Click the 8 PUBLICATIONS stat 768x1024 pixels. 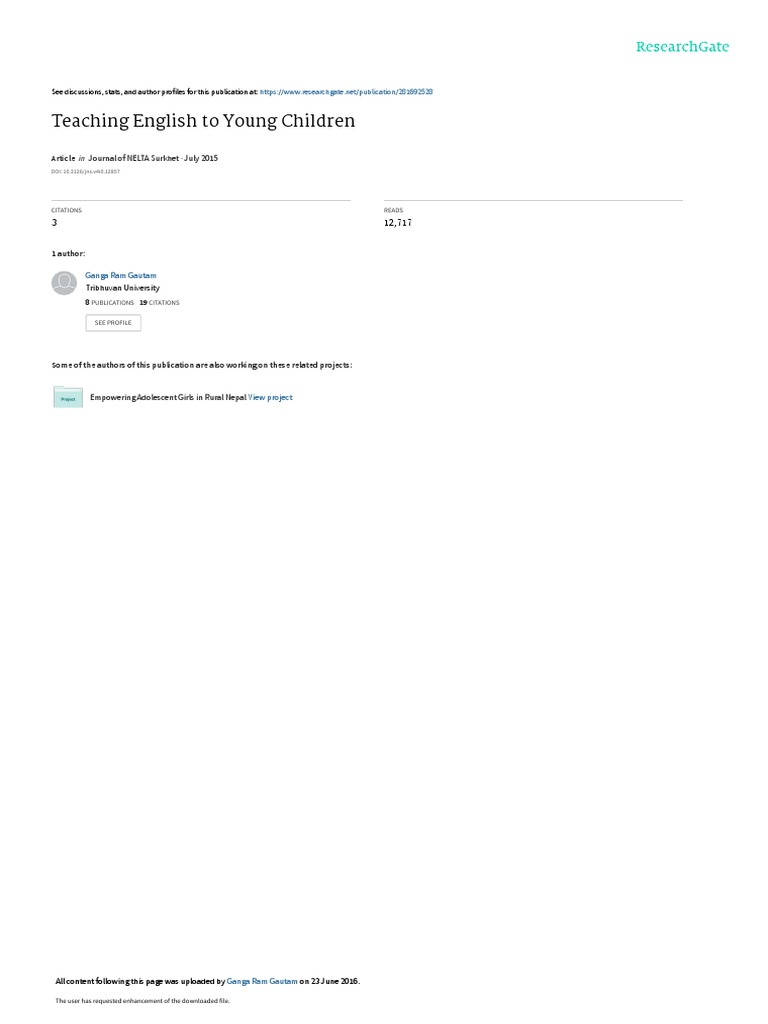[109, 302]
